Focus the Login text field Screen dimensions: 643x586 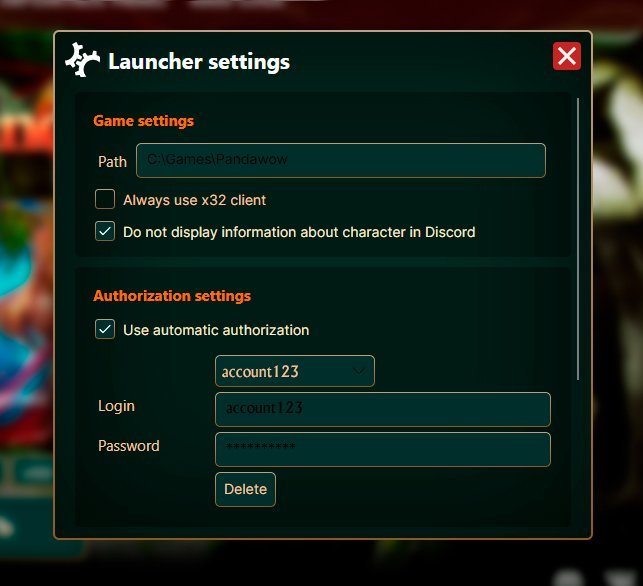point(383,409)
